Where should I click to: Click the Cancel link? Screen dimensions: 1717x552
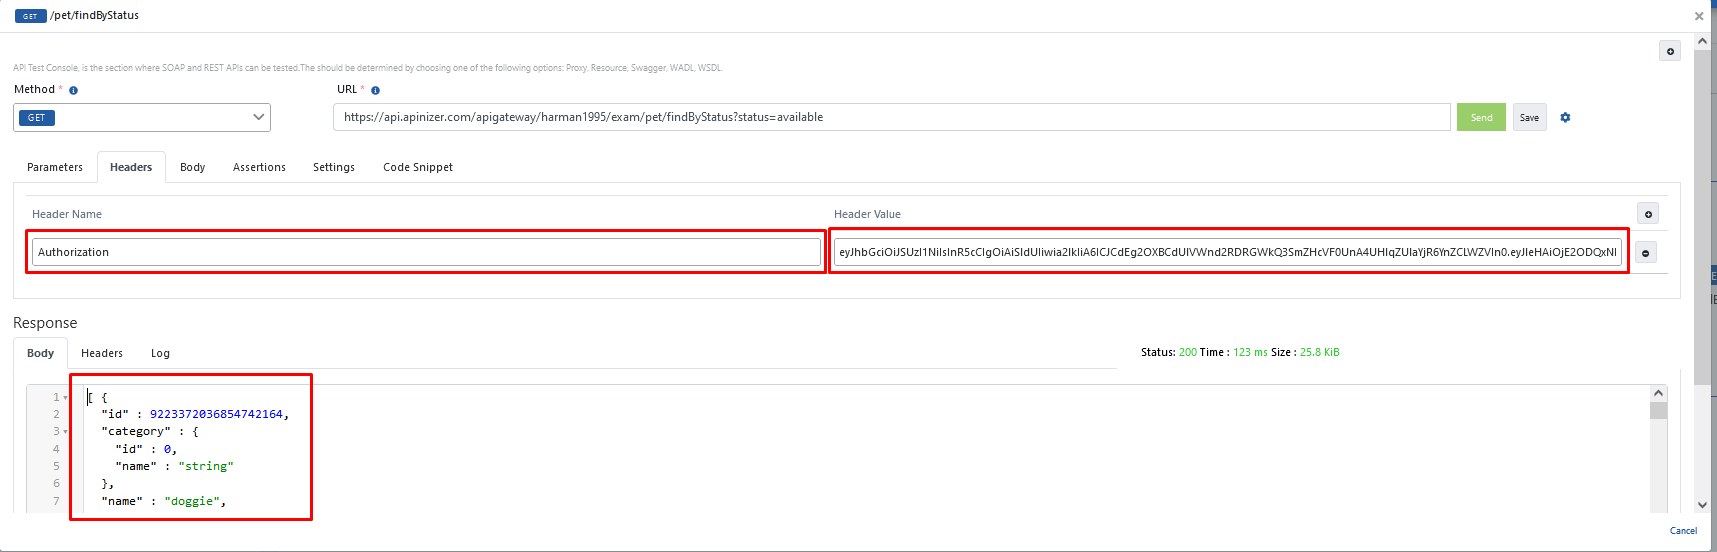pos(1683,531)
